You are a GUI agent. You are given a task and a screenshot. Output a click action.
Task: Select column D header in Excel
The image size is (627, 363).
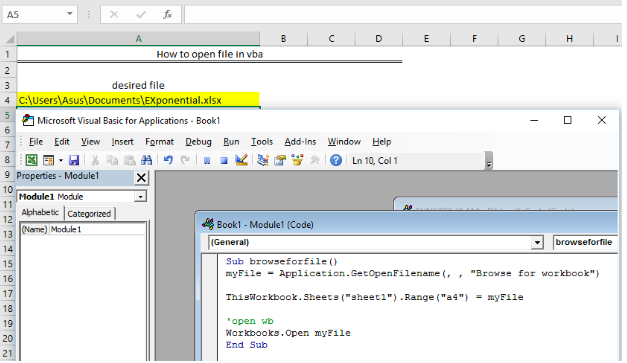(x=379, y=39)
